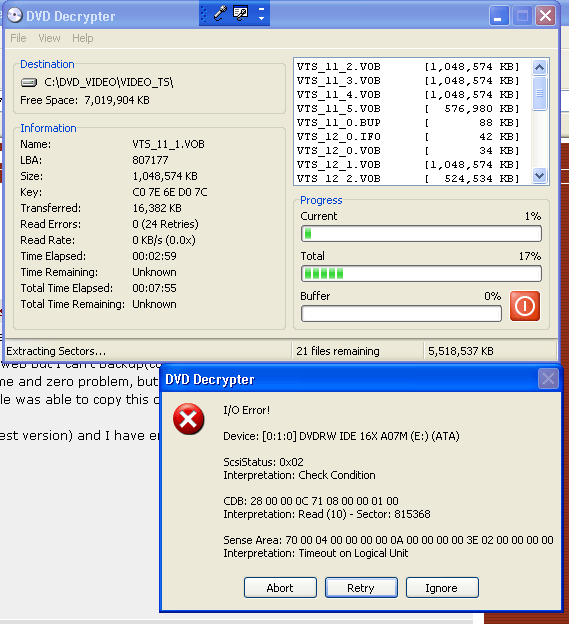Select VTS_12_0.IFO in file list
The height and width of the screenshot is (624, 569).
click(408, 136)
